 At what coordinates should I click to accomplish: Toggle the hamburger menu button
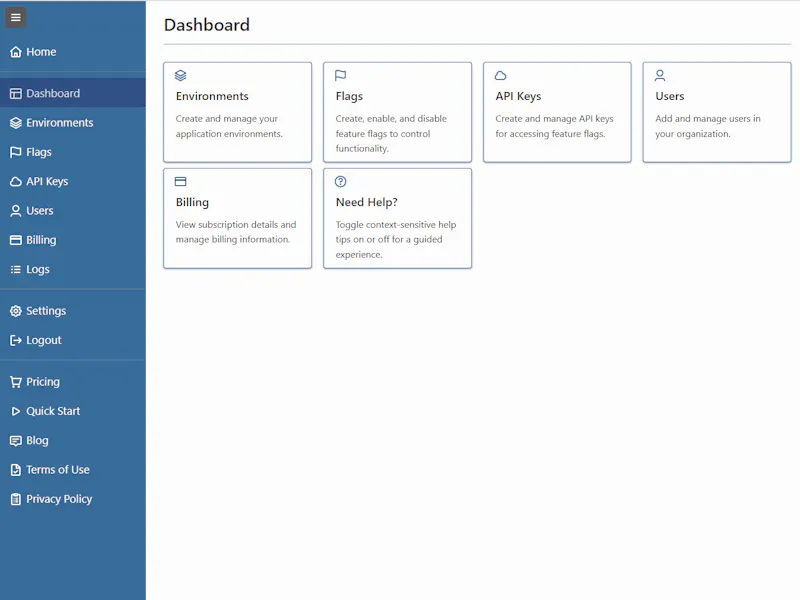coord(16,18)
